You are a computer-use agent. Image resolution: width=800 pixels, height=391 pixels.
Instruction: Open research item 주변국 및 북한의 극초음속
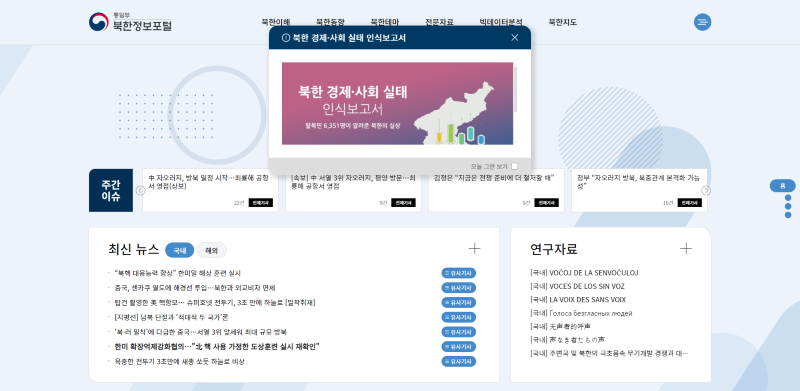[610, 353]
